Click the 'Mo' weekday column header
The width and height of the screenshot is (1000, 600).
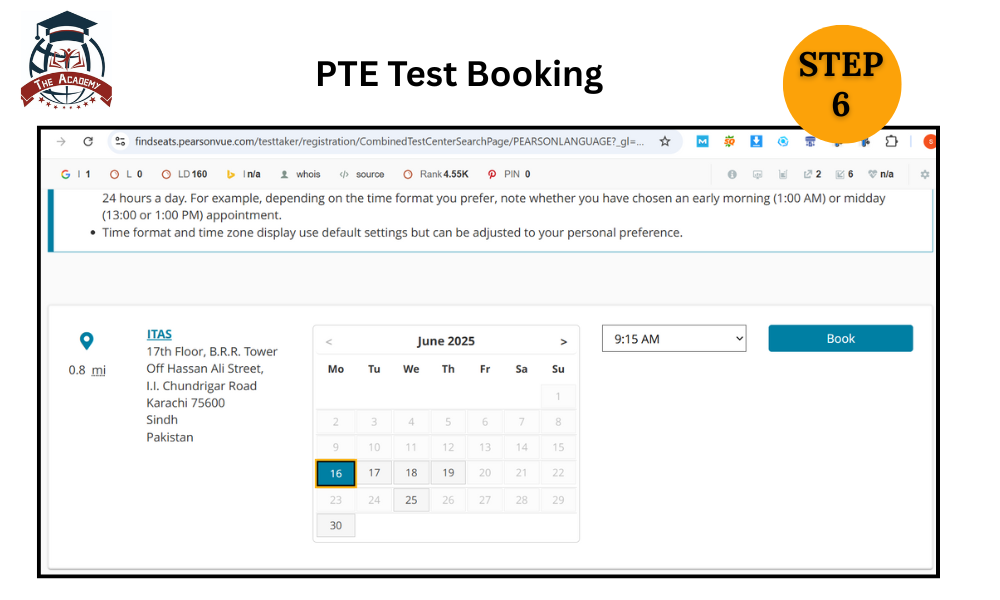(x=336, y=369)
